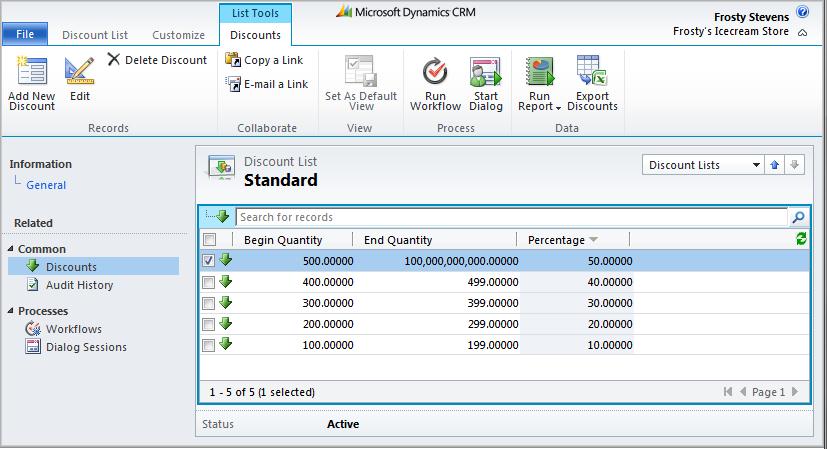Select the Discounts ribbon tab
827x449 pixels.
(255, 35)
